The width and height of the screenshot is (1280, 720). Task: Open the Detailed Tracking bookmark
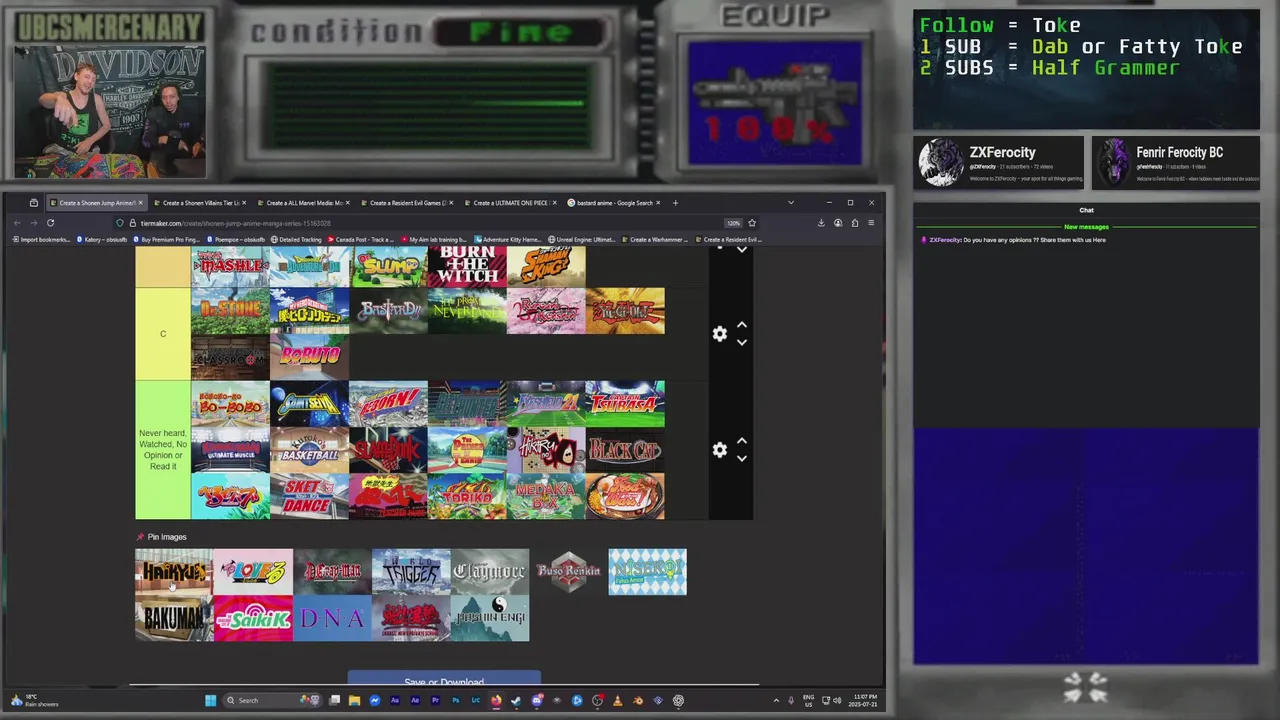click(295, 240)
